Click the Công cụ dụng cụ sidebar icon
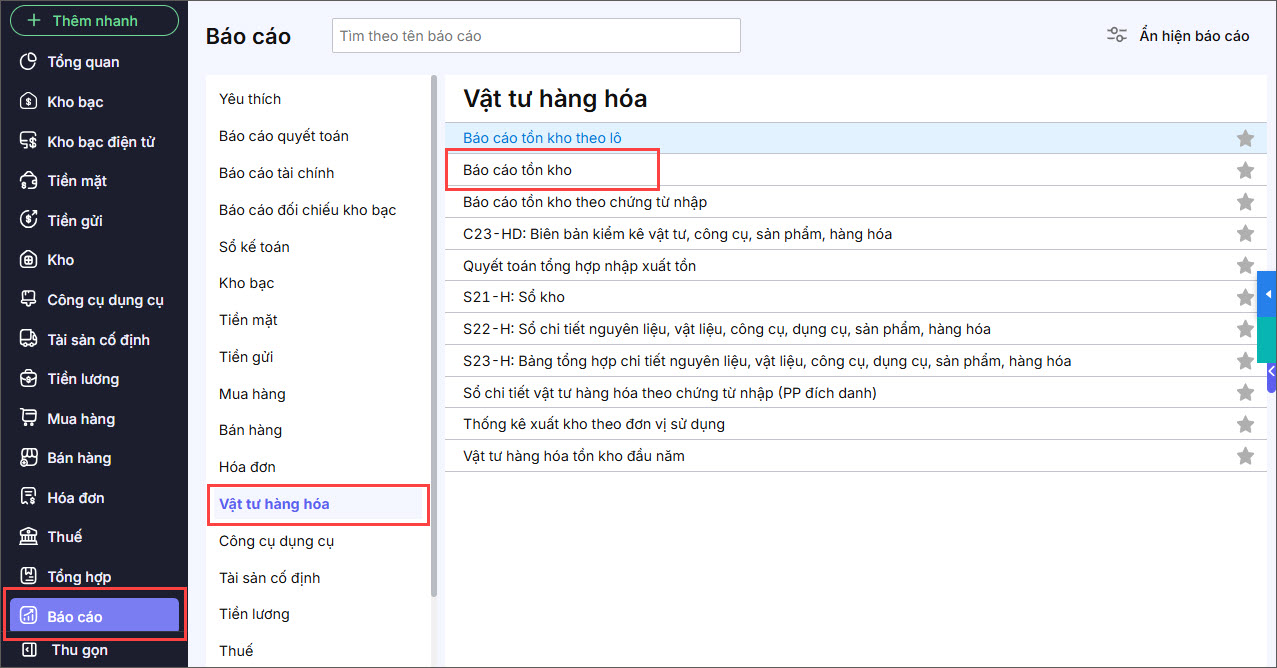This screenshot has height=668, width=1277. coord(29,299)
